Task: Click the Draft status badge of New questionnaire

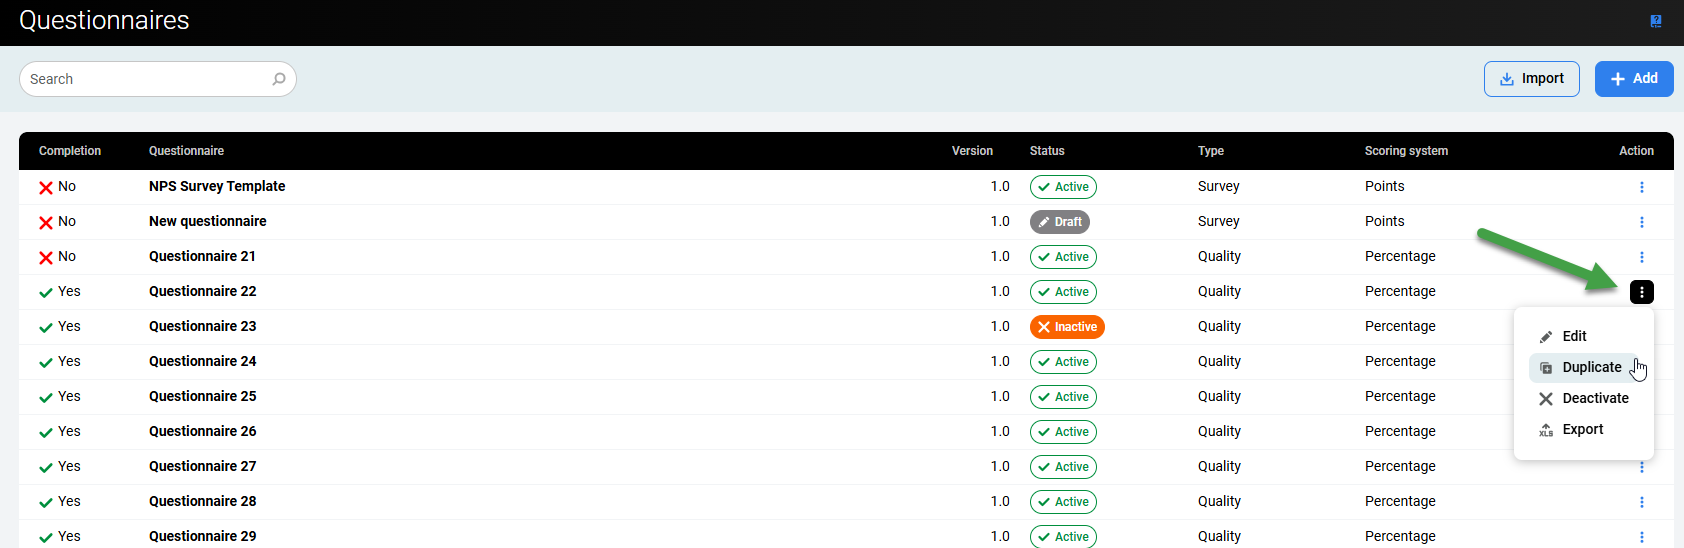Action: click(1059, 222)
